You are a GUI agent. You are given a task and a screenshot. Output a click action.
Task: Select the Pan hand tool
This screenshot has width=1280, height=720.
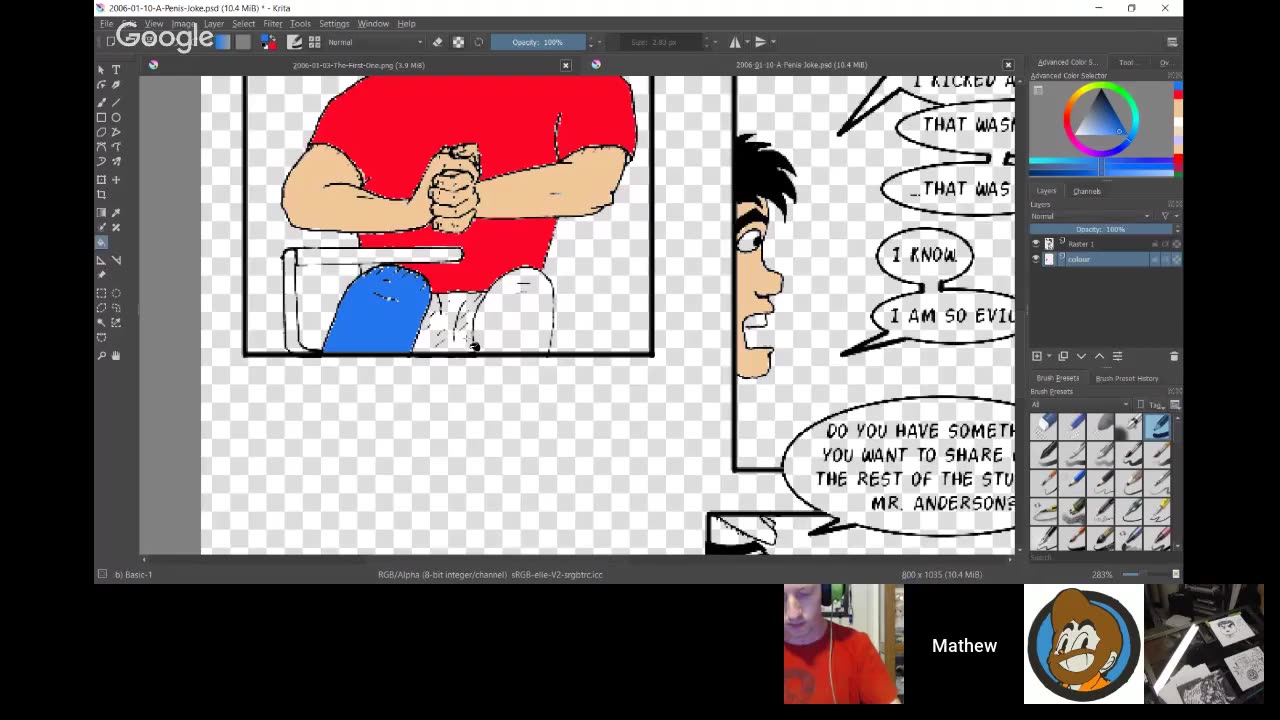116,356
